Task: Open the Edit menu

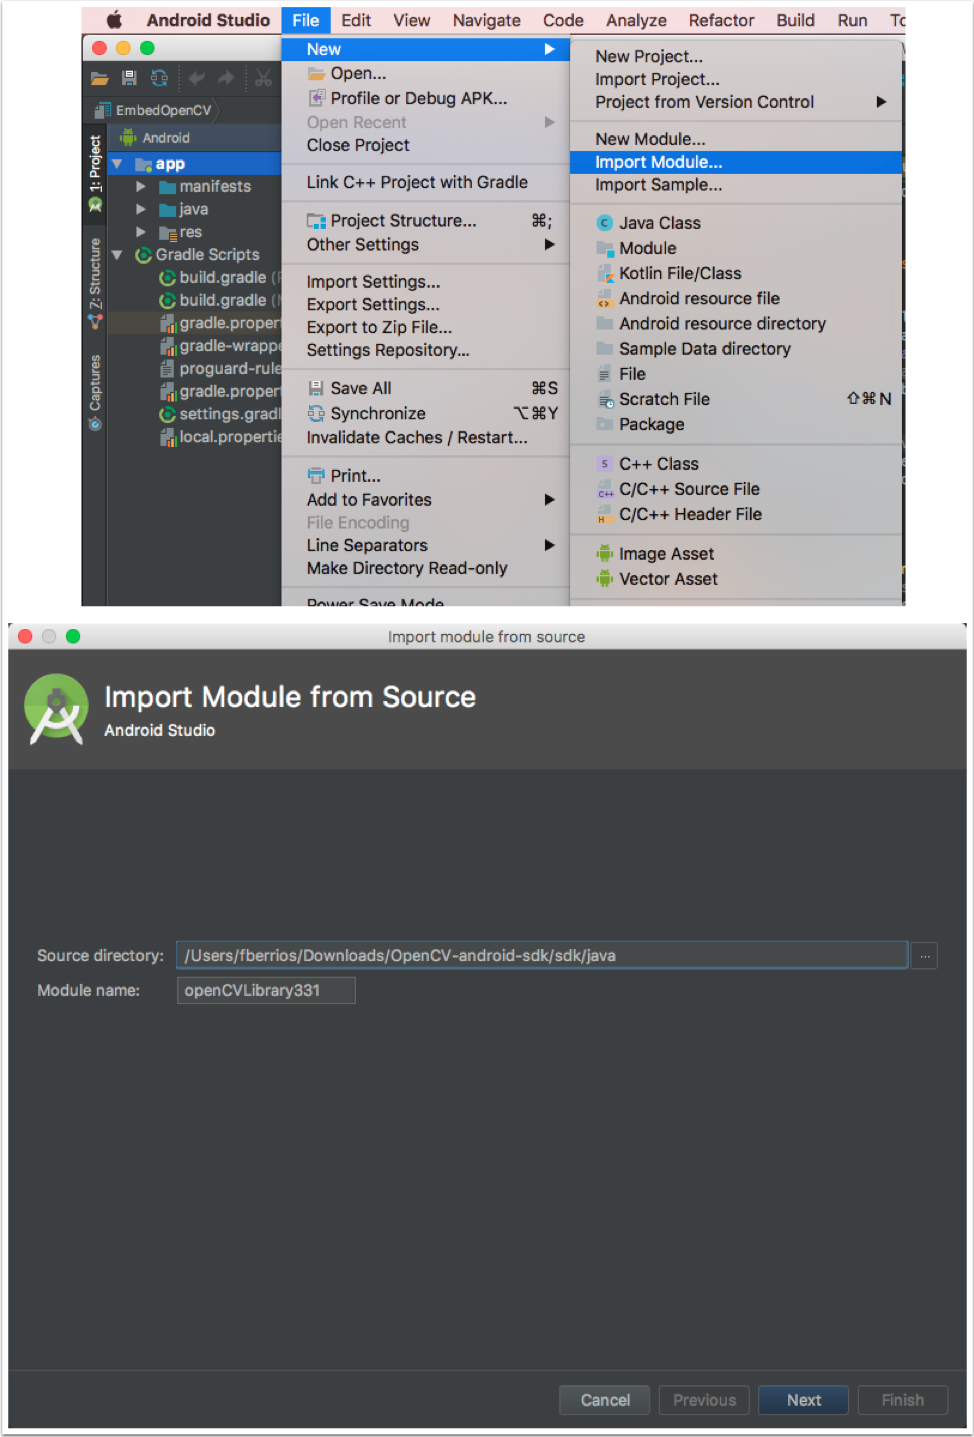Action: click(356, 20)
